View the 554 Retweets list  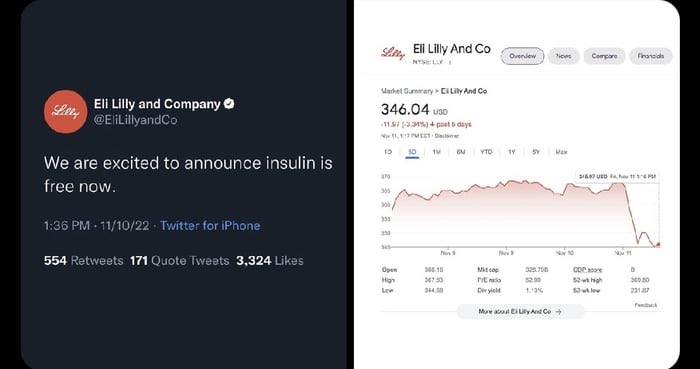click(83, 261)
